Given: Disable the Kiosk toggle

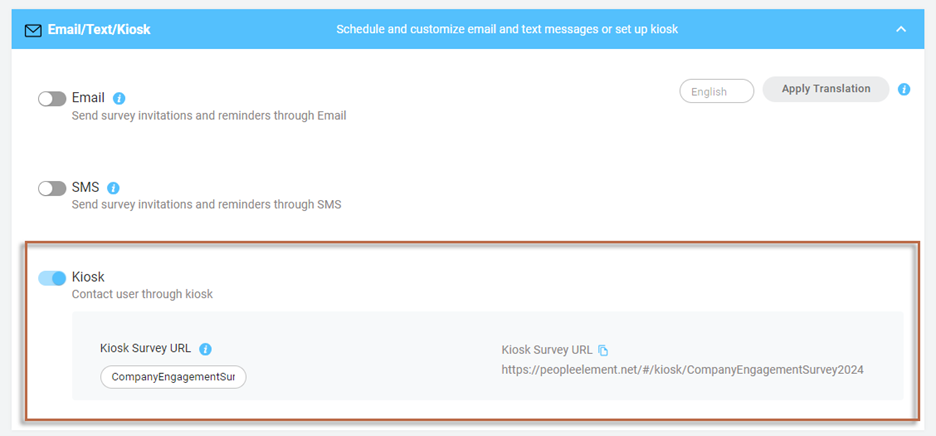Looking at the screenshot, I should (x=52, y=278).
